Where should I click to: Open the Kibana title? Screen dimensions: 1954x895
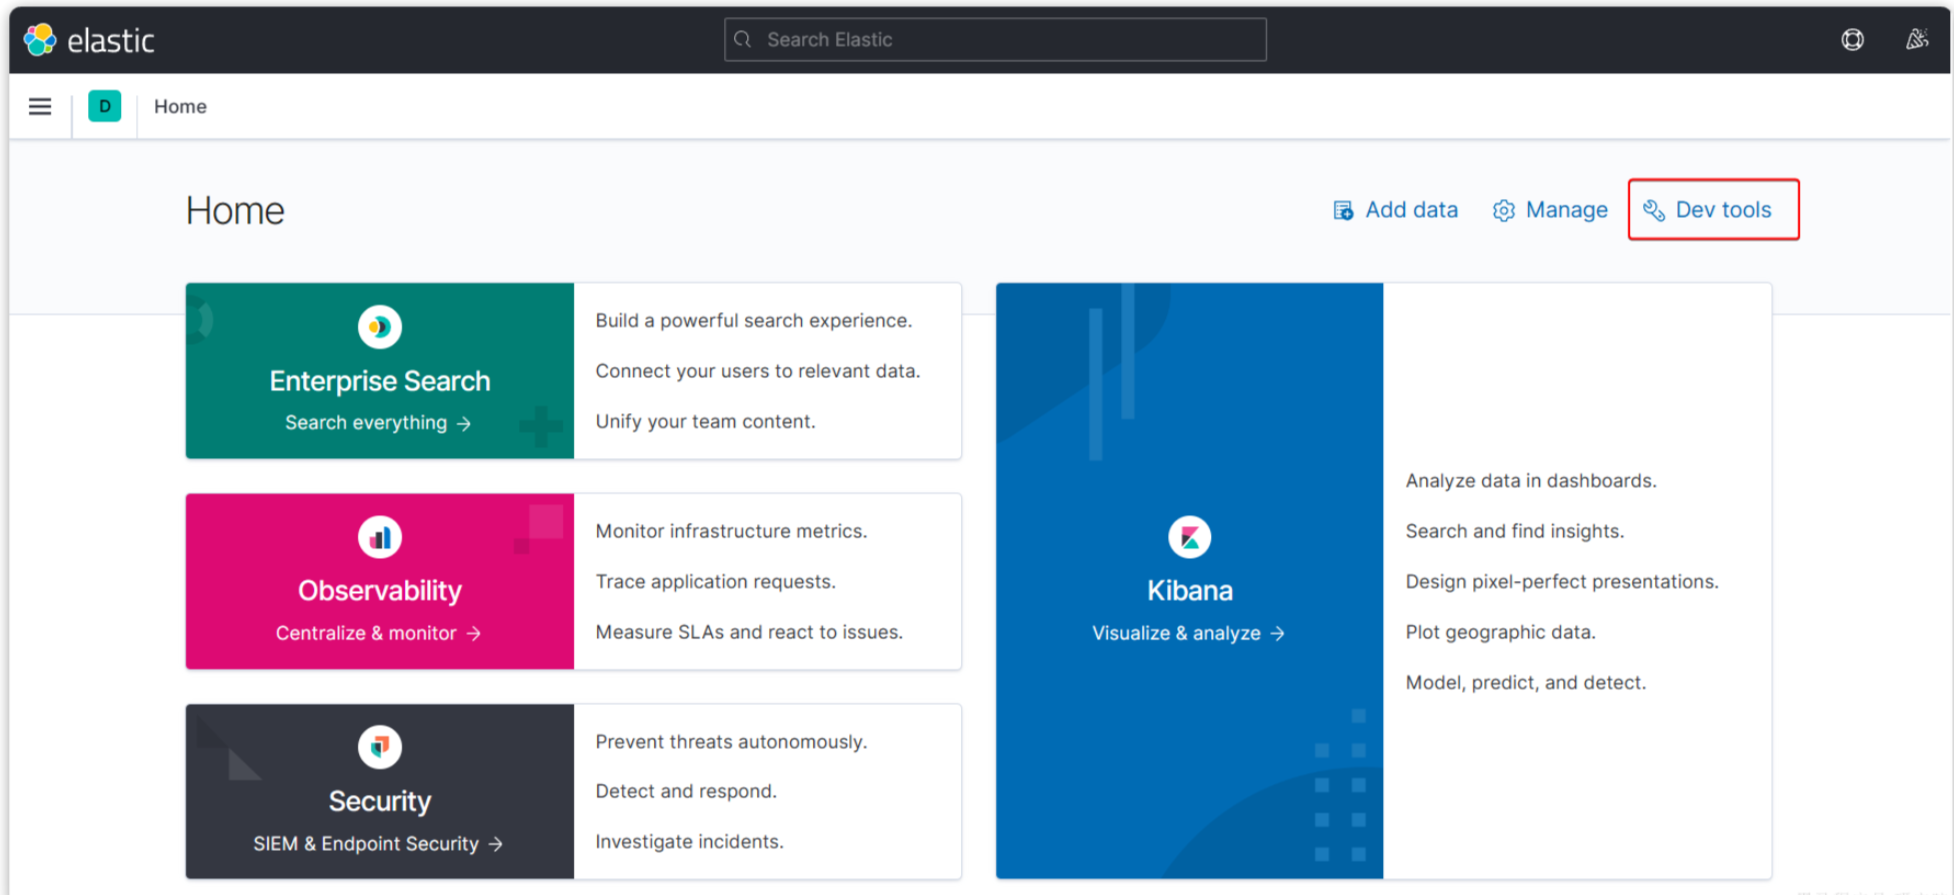click(1190, 591)
